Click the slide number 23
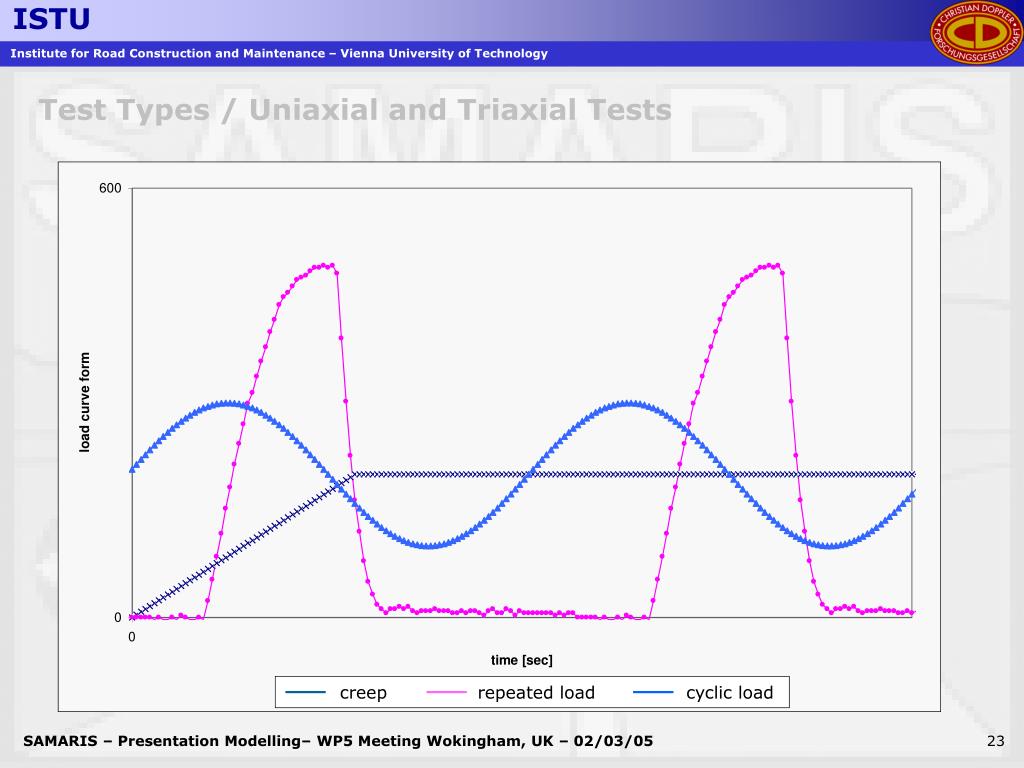Viewport: 1024px width, 768px height. pyautogui.click(x=996, y=741)
